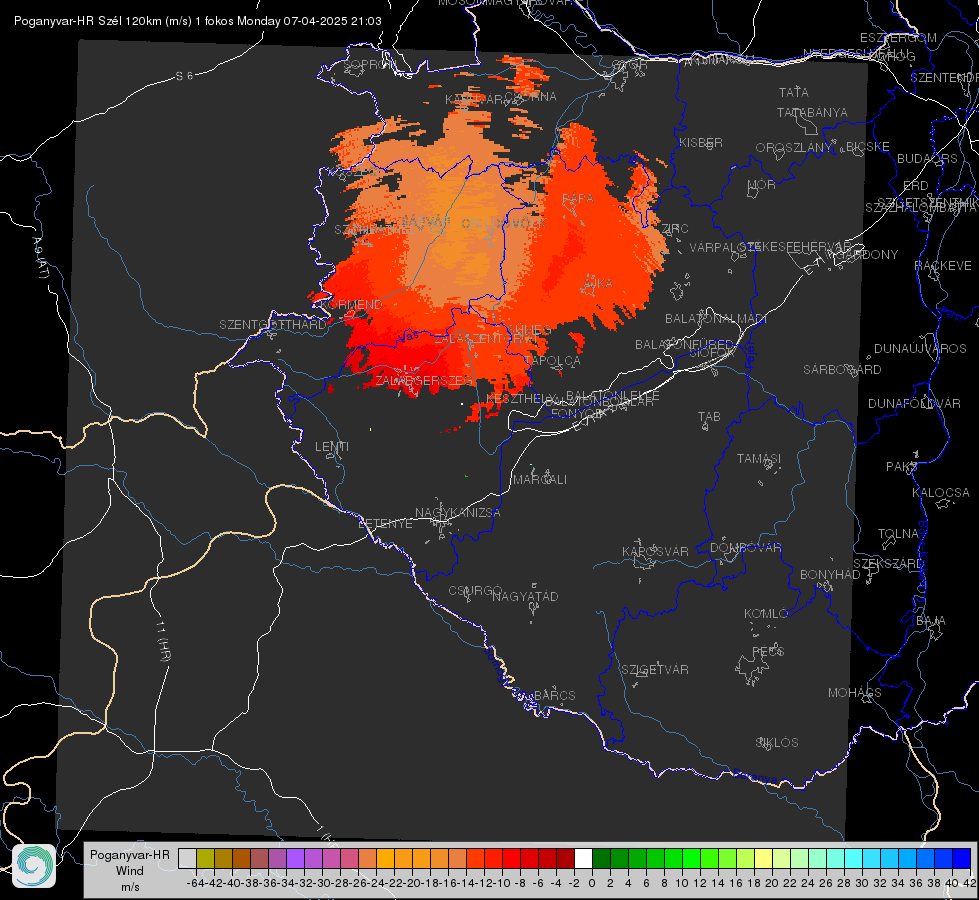Click the yellow legend swatch near 18

tap(764, 858)
